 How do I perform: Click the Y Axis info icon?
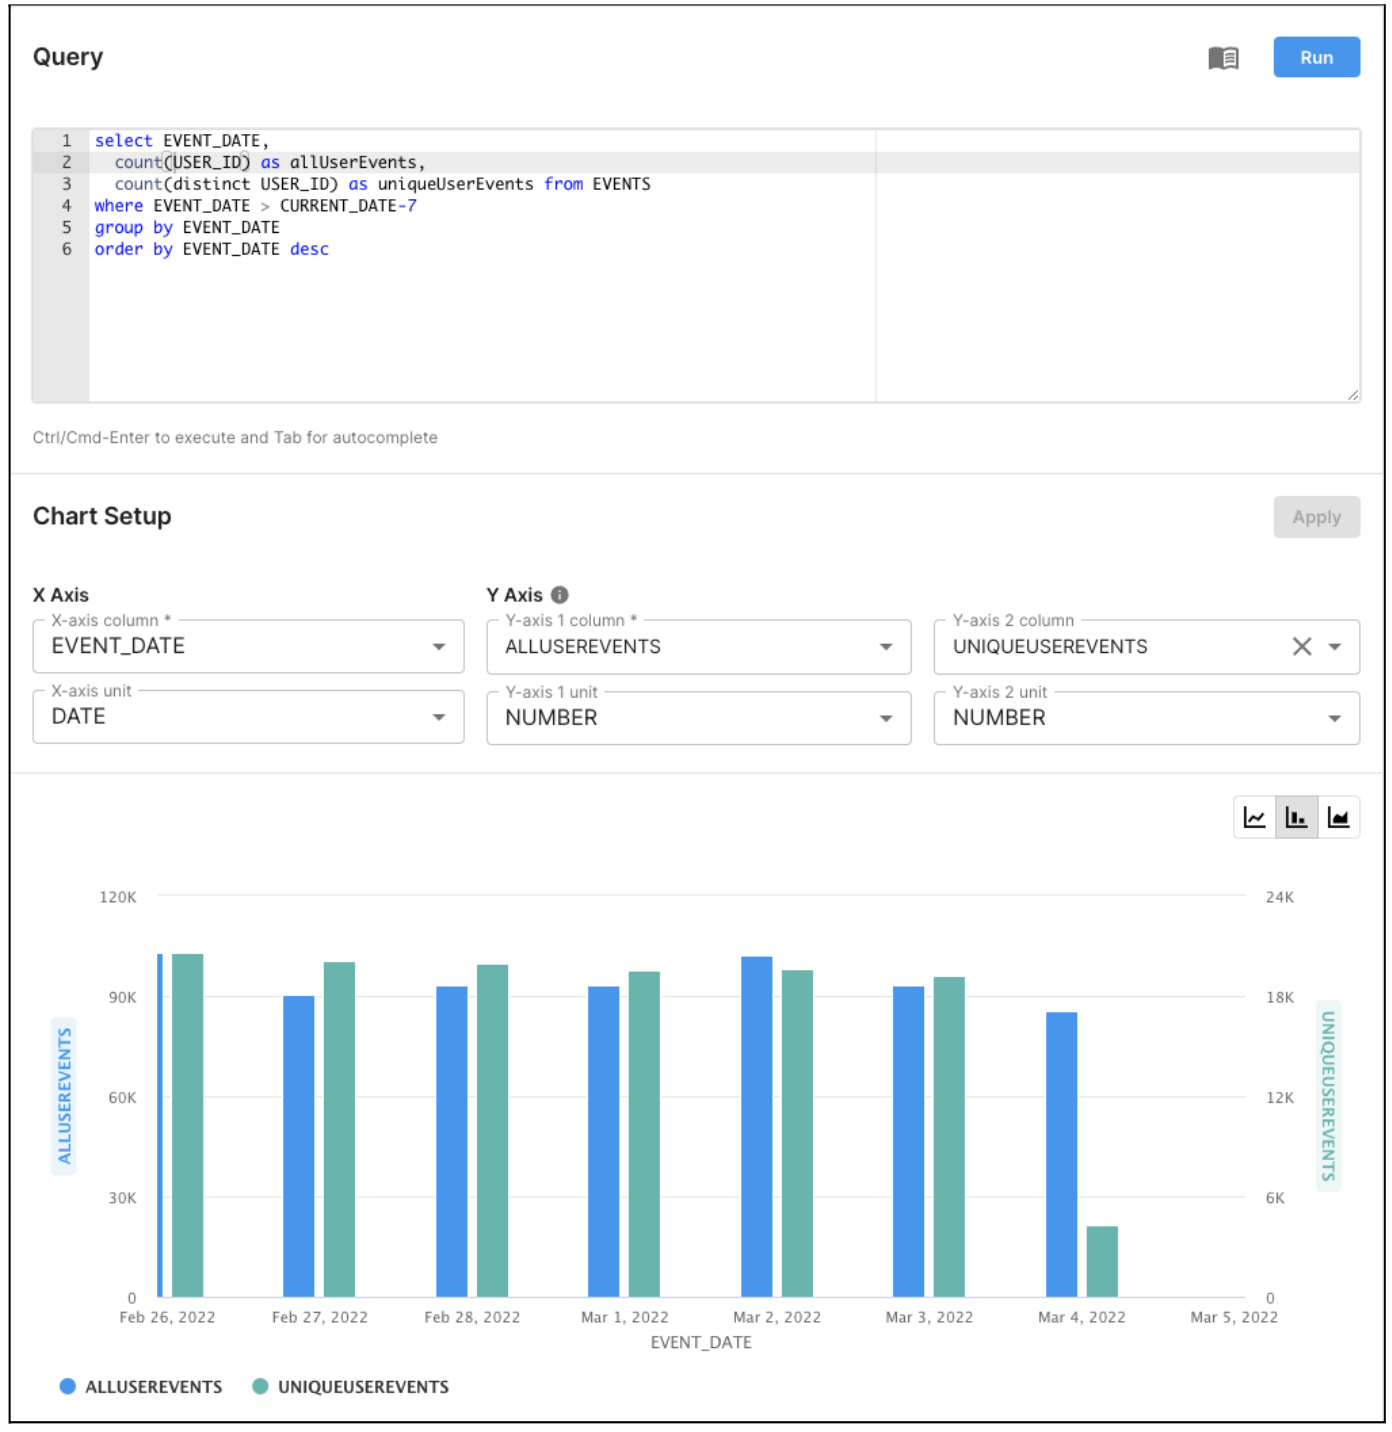560,595
